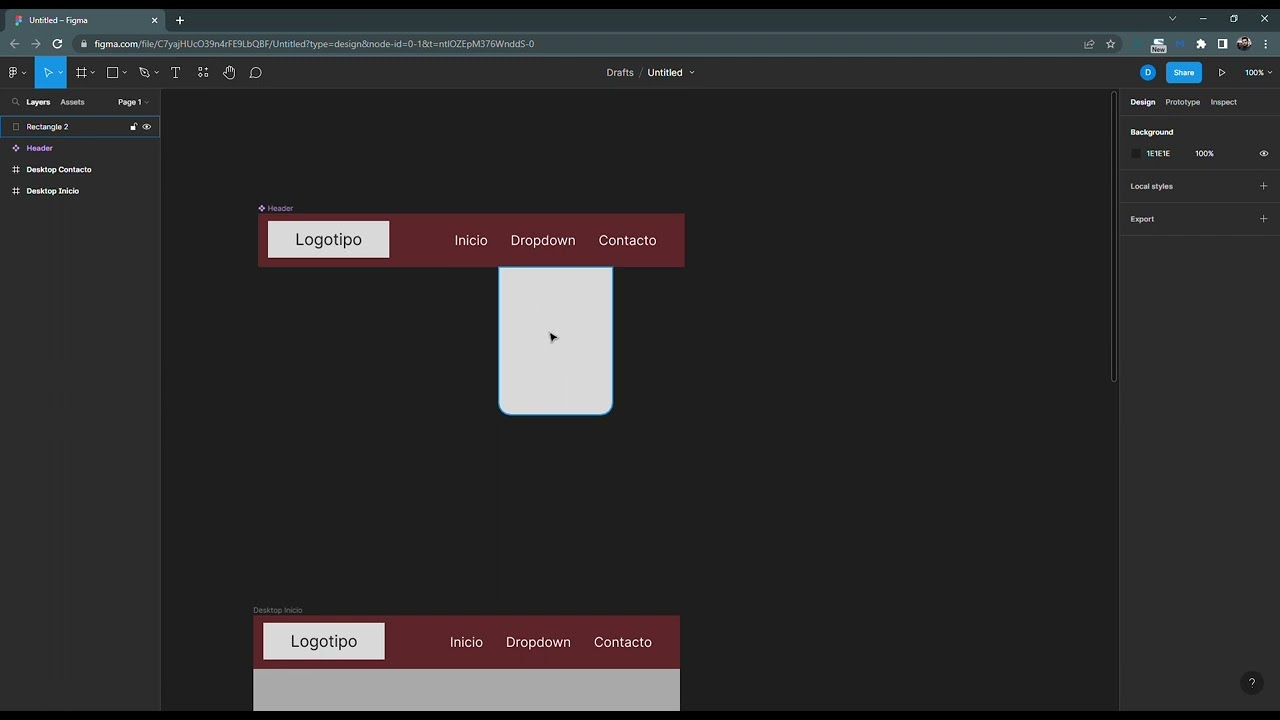Toggle the browser side panel icon
1280x720 pixels.
[1222, 44]
